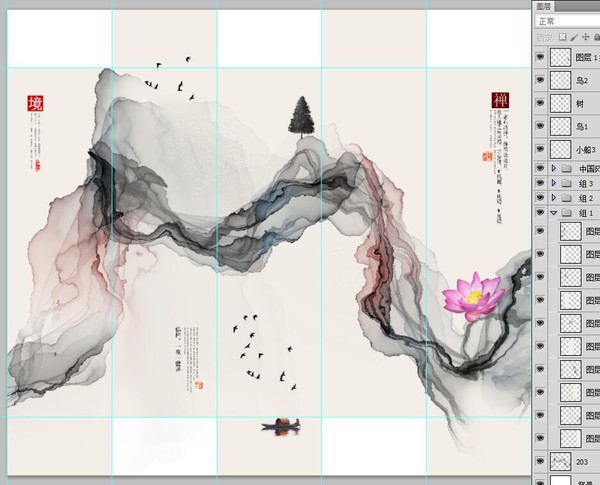This screenshot has height=485, width=600.
Task: Expand the 组 2 group
Action: pyautogui.click(x=554, y=198)
